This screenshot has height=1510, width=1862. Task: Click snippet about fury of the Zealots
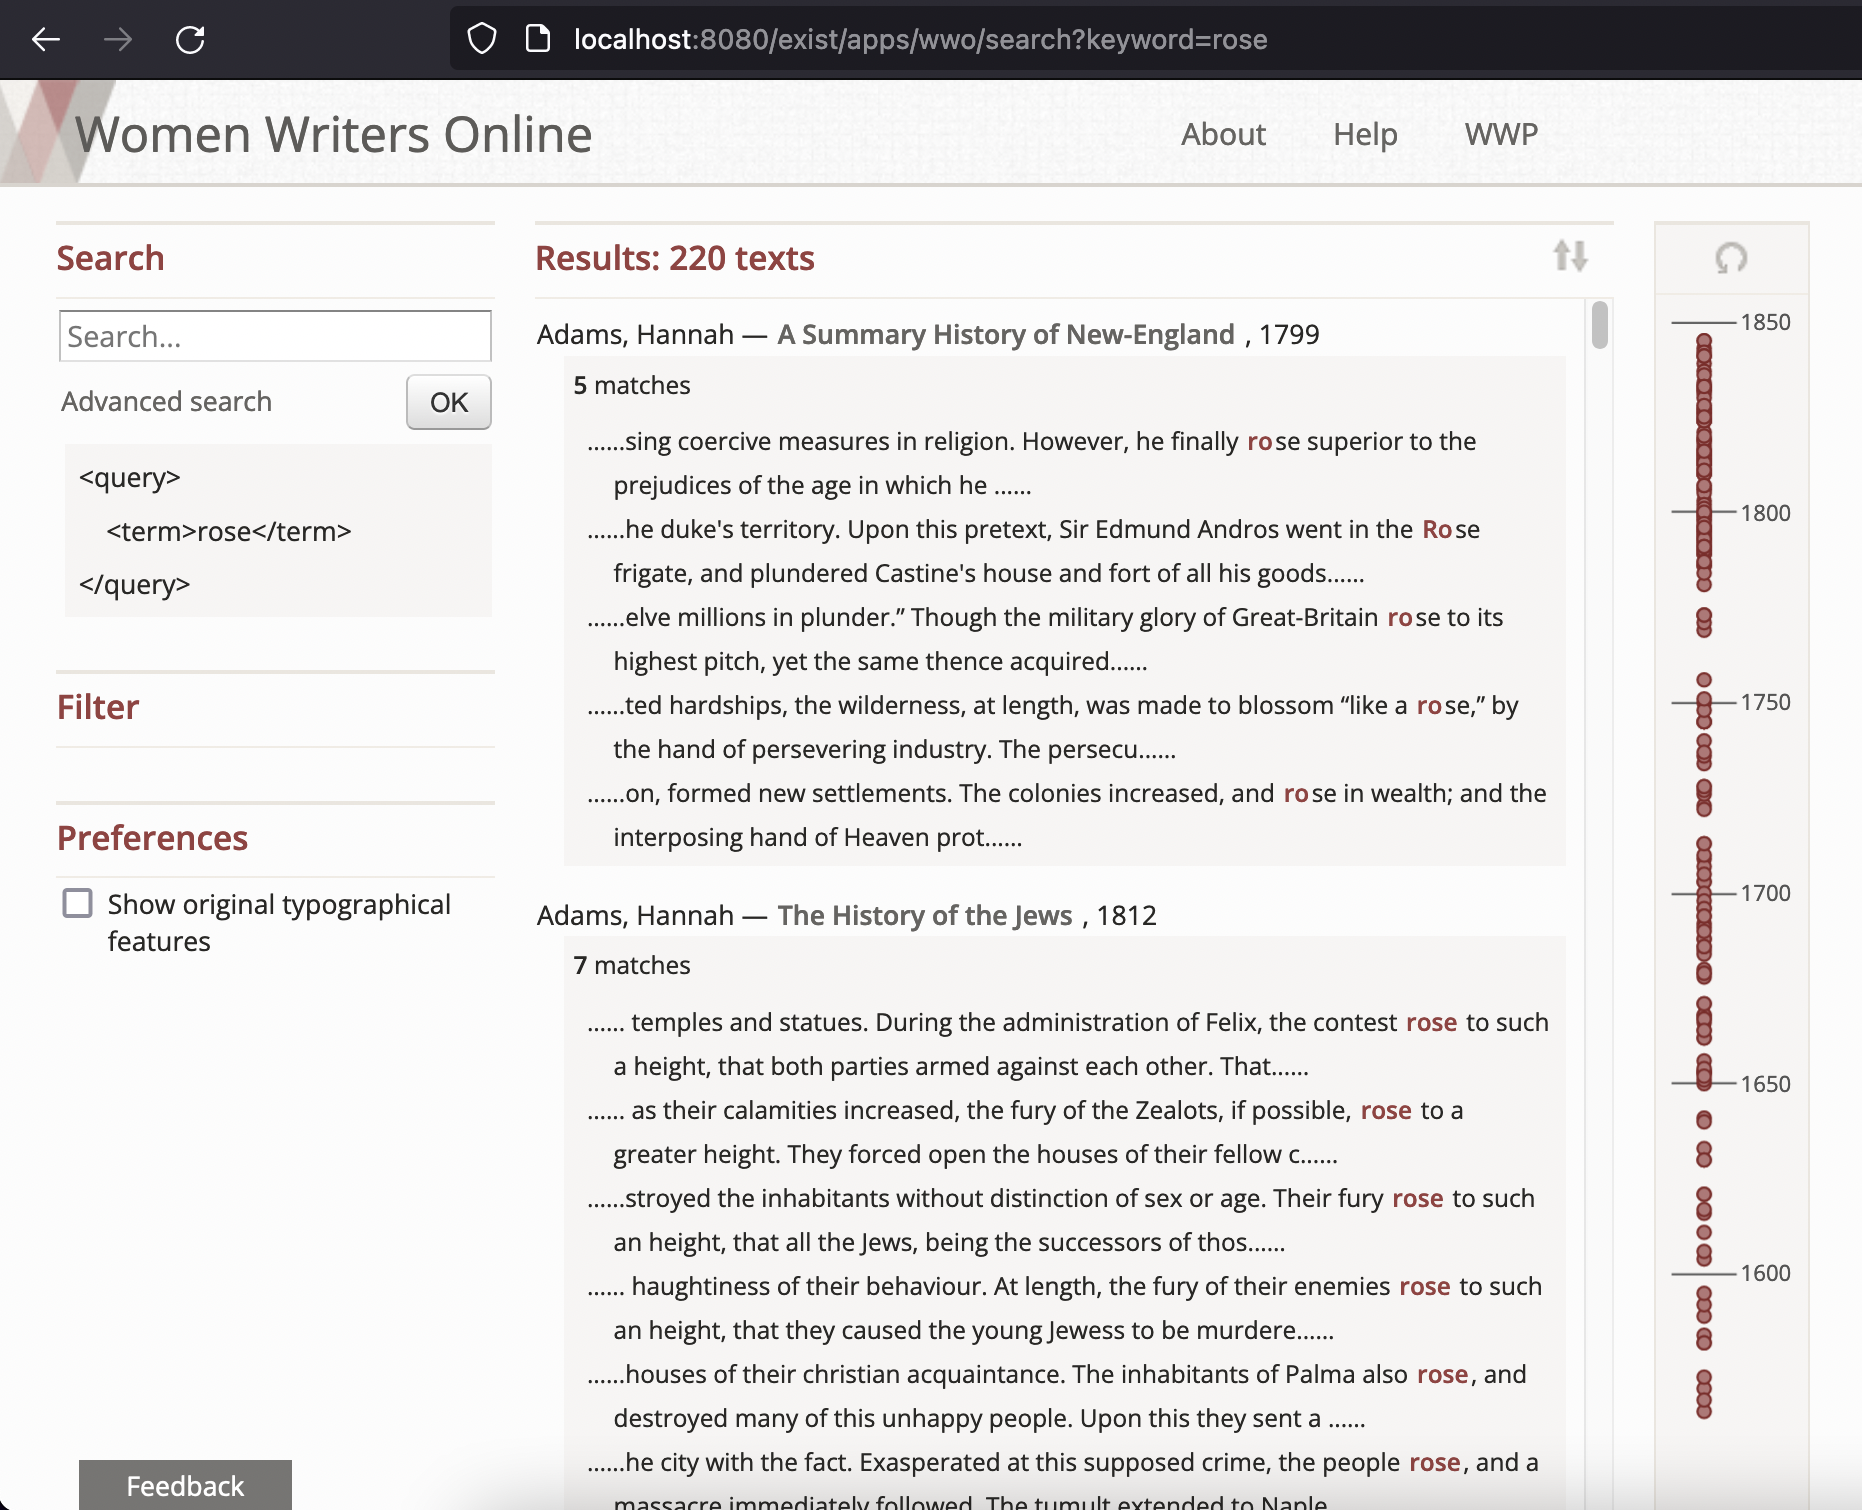pyautogui.click(x=1025, y=1132)
